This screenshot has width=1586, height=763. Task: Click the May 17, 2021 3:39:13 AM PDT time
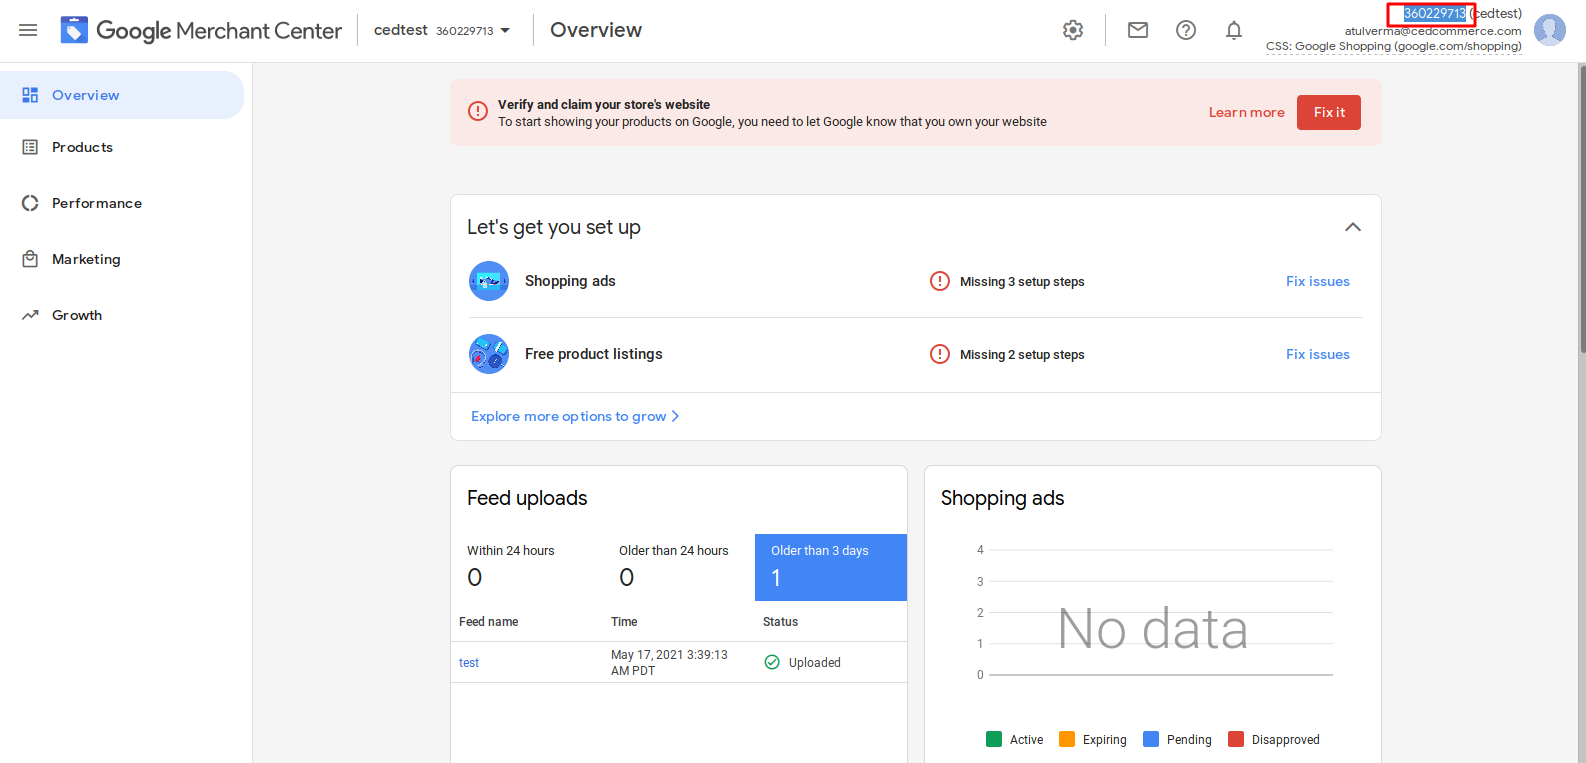click(x=669, y=662)
